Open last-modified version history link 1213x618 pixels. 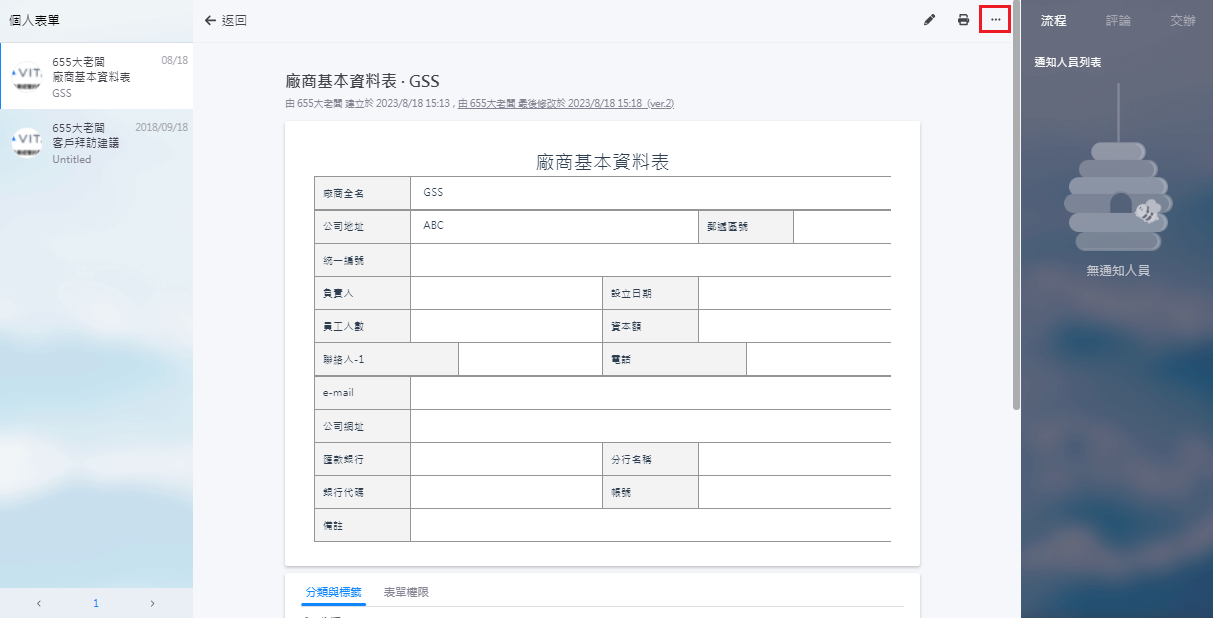tap(566, 103)
